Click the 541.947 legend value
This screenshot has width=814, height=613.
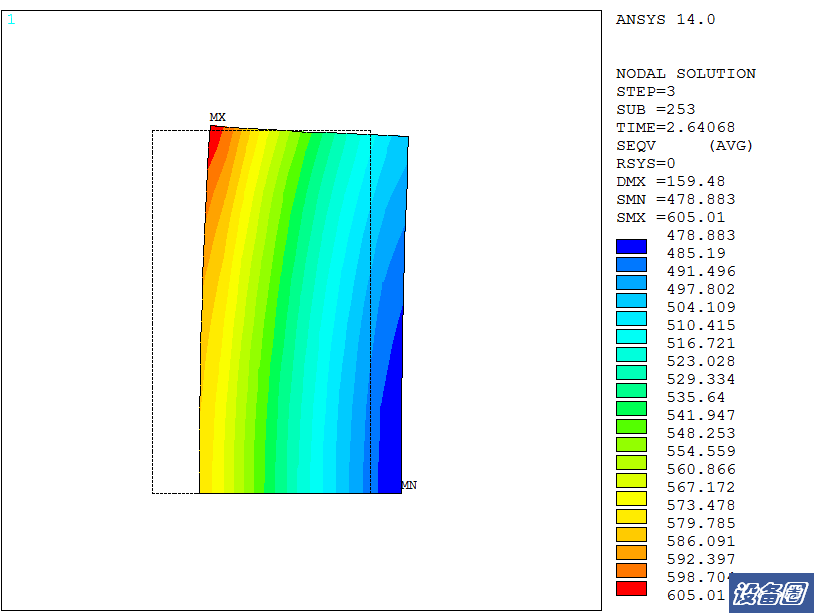[700, 416]
